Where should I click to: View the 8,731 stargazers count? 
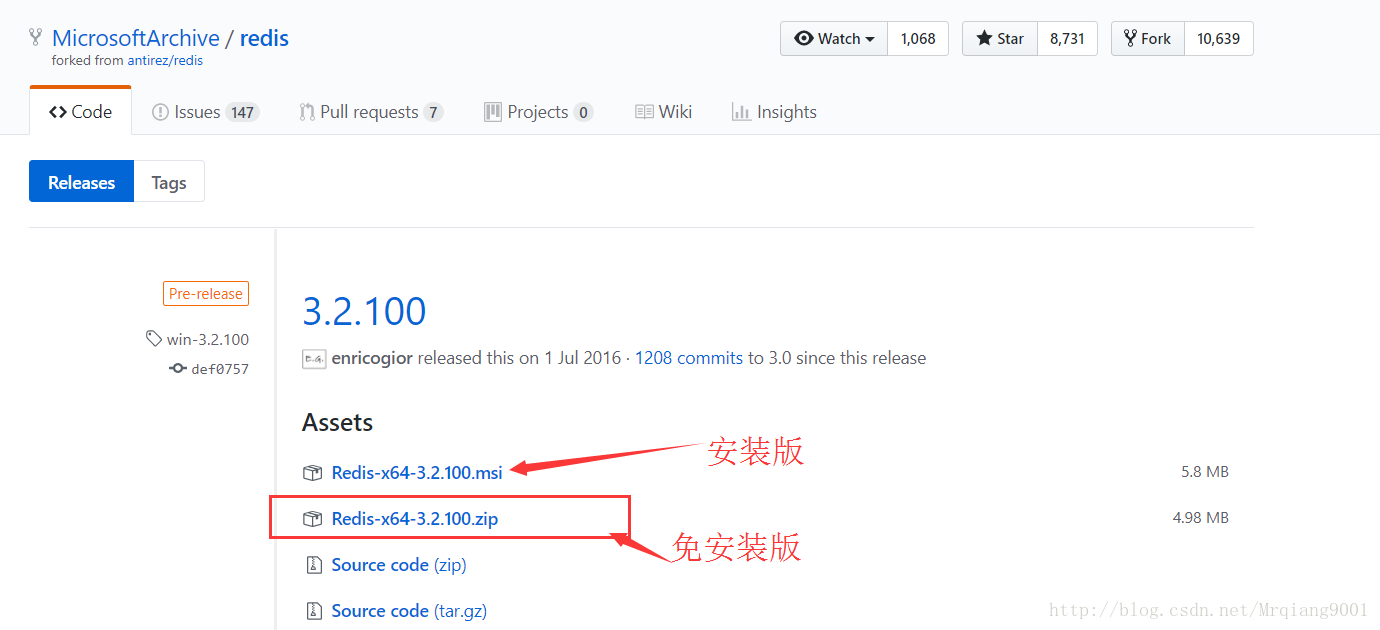tap(1067, 39)
